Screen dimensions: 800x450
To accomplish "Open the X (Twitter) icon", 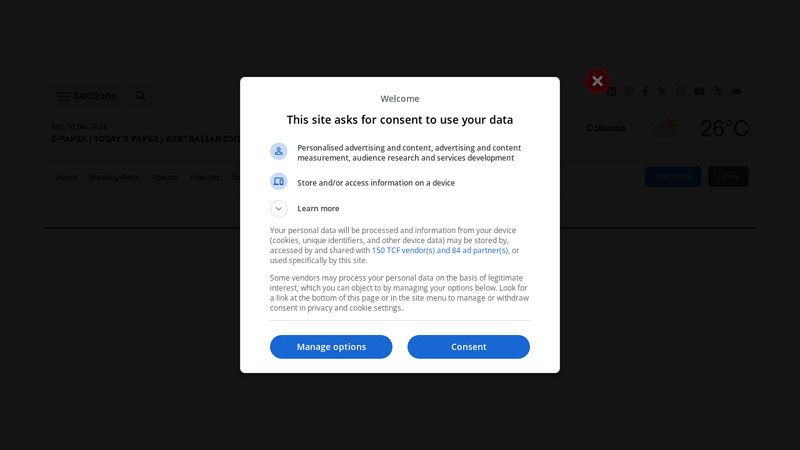I will [x=662, y=92].
